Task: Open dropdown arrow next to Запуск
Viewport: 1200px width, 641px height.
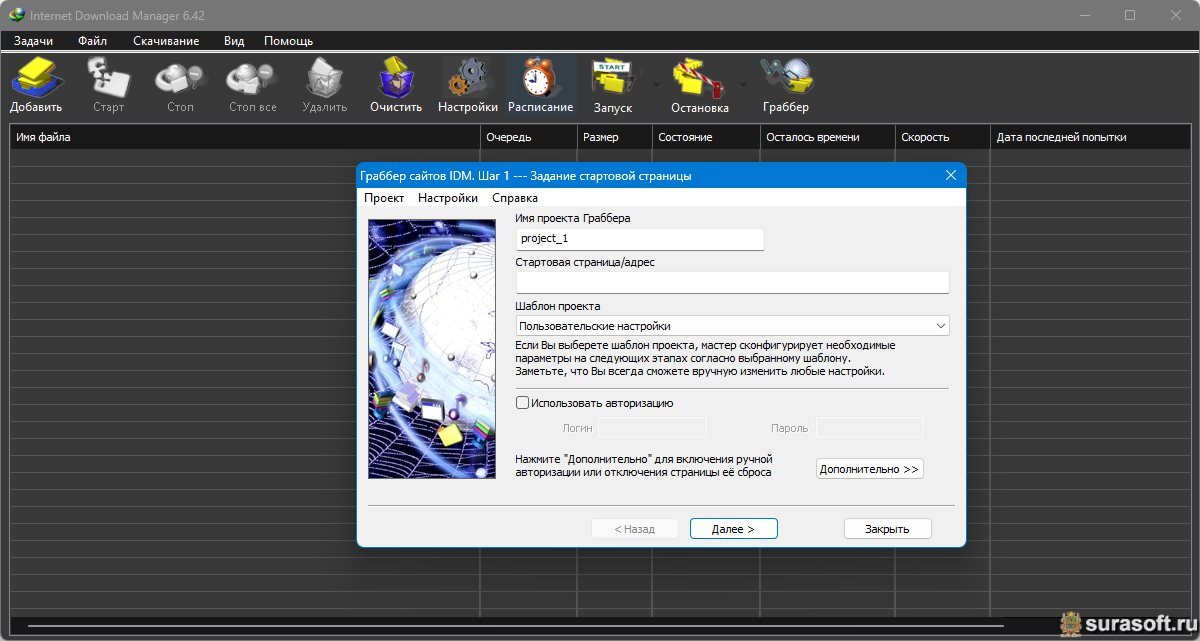Action: (x=656, y=85)
